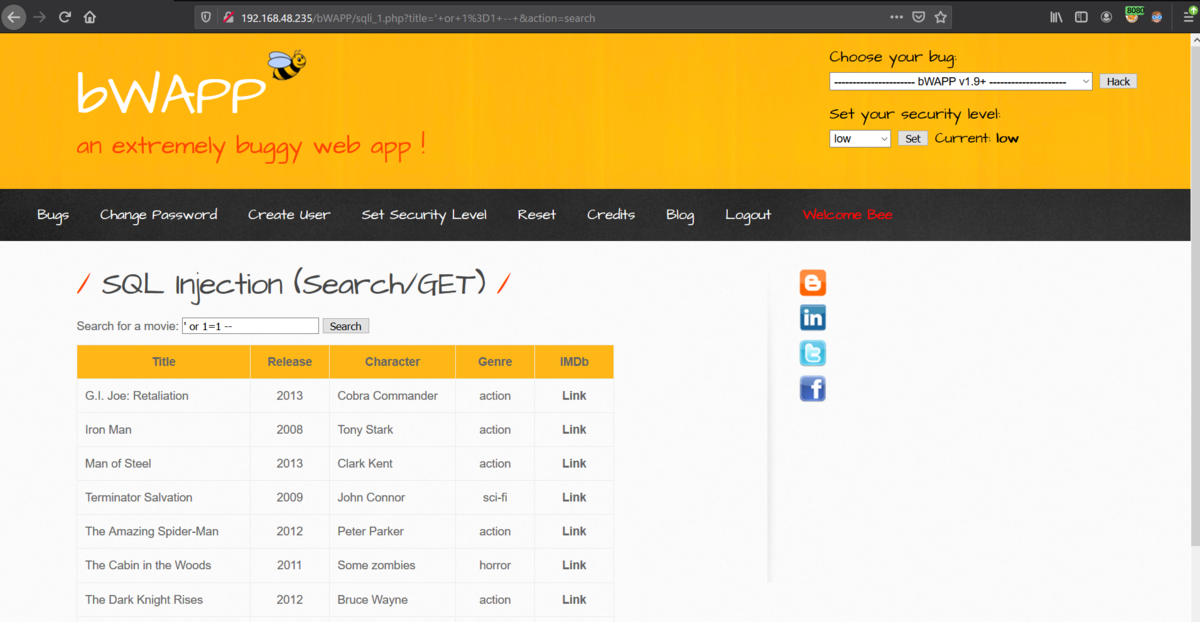Open Blog in the navigation bar

point(680,215)
